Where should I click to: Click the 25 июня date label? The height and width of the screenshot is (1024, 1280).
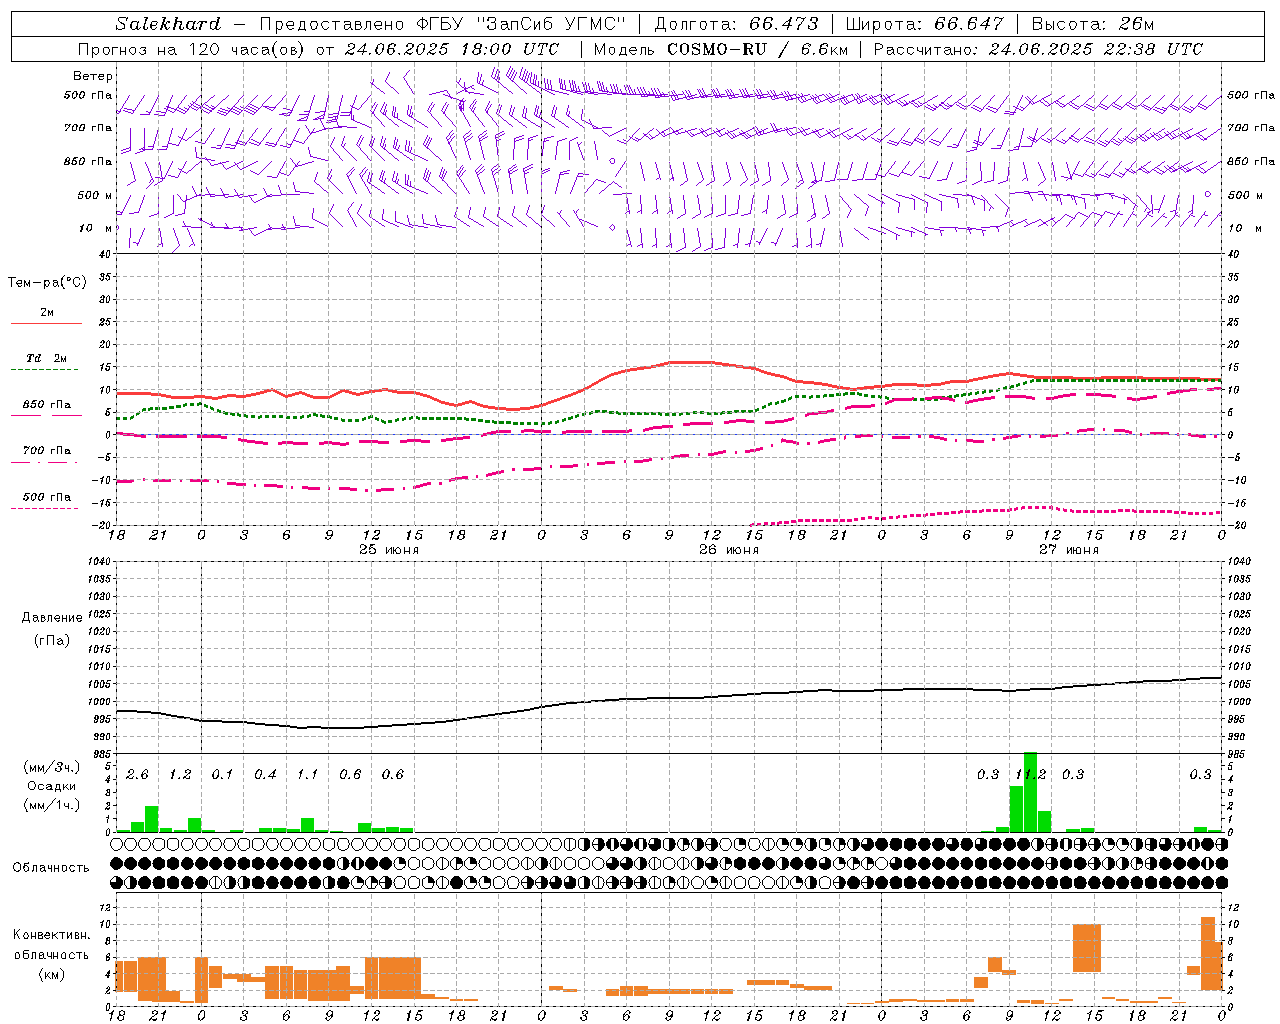pyautogui.click(x=389, y=550)
